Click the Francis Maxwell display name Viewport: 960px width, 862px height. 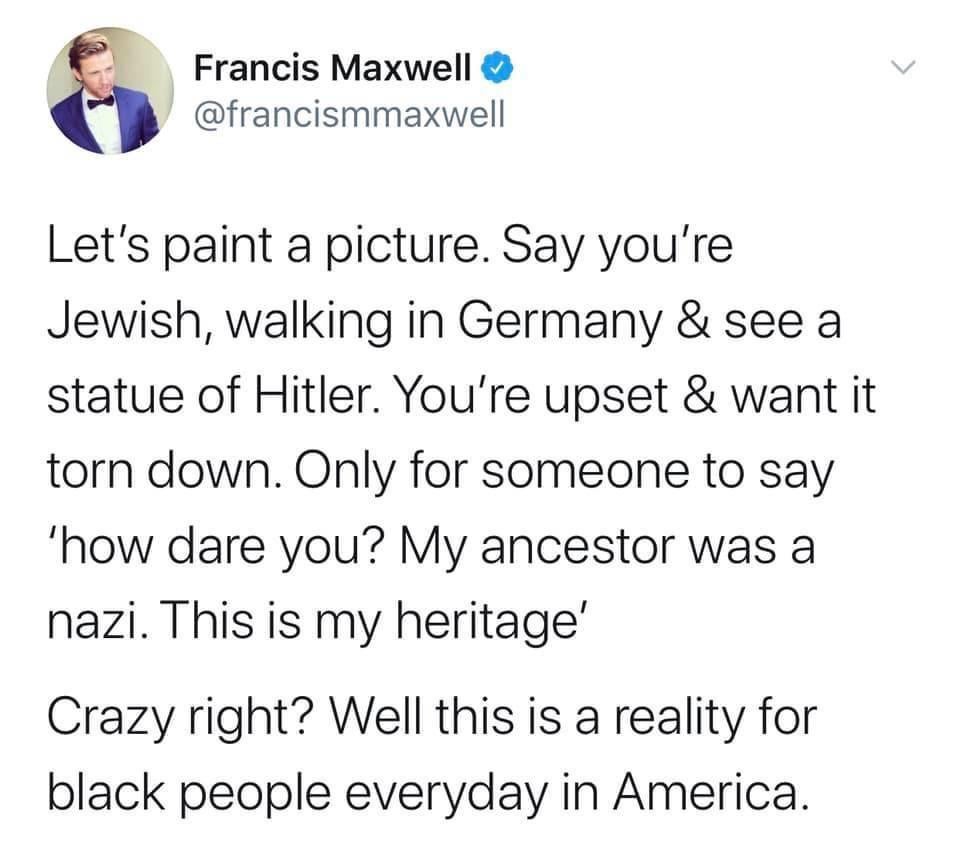(x=332, y=69)
